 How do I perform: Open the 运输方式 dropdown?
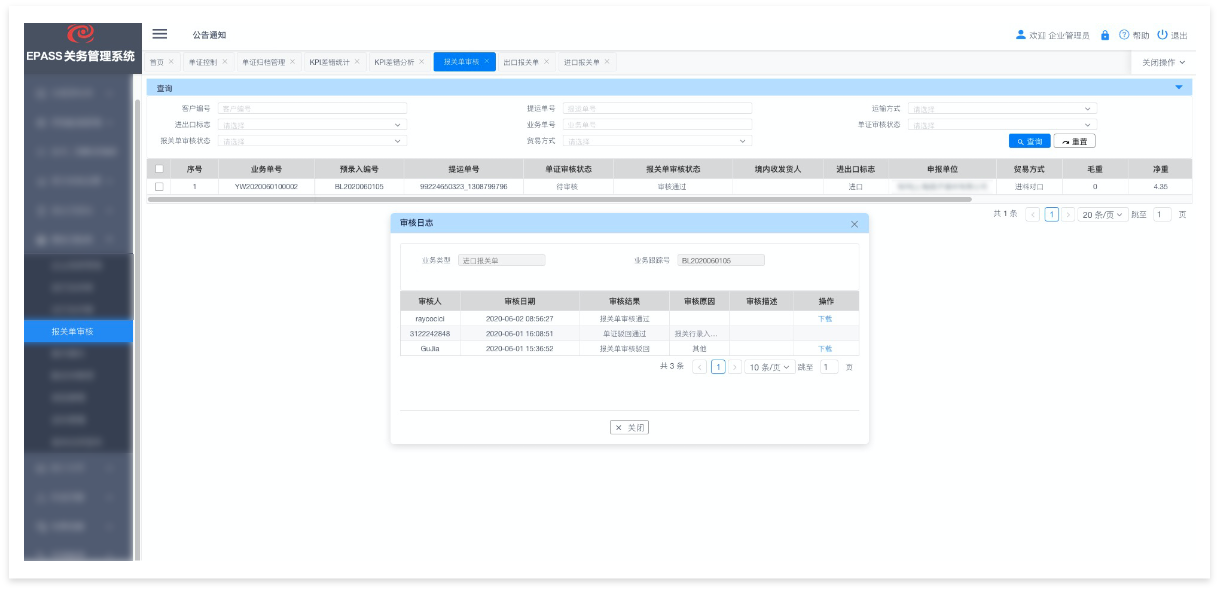tap(1002, 109)
